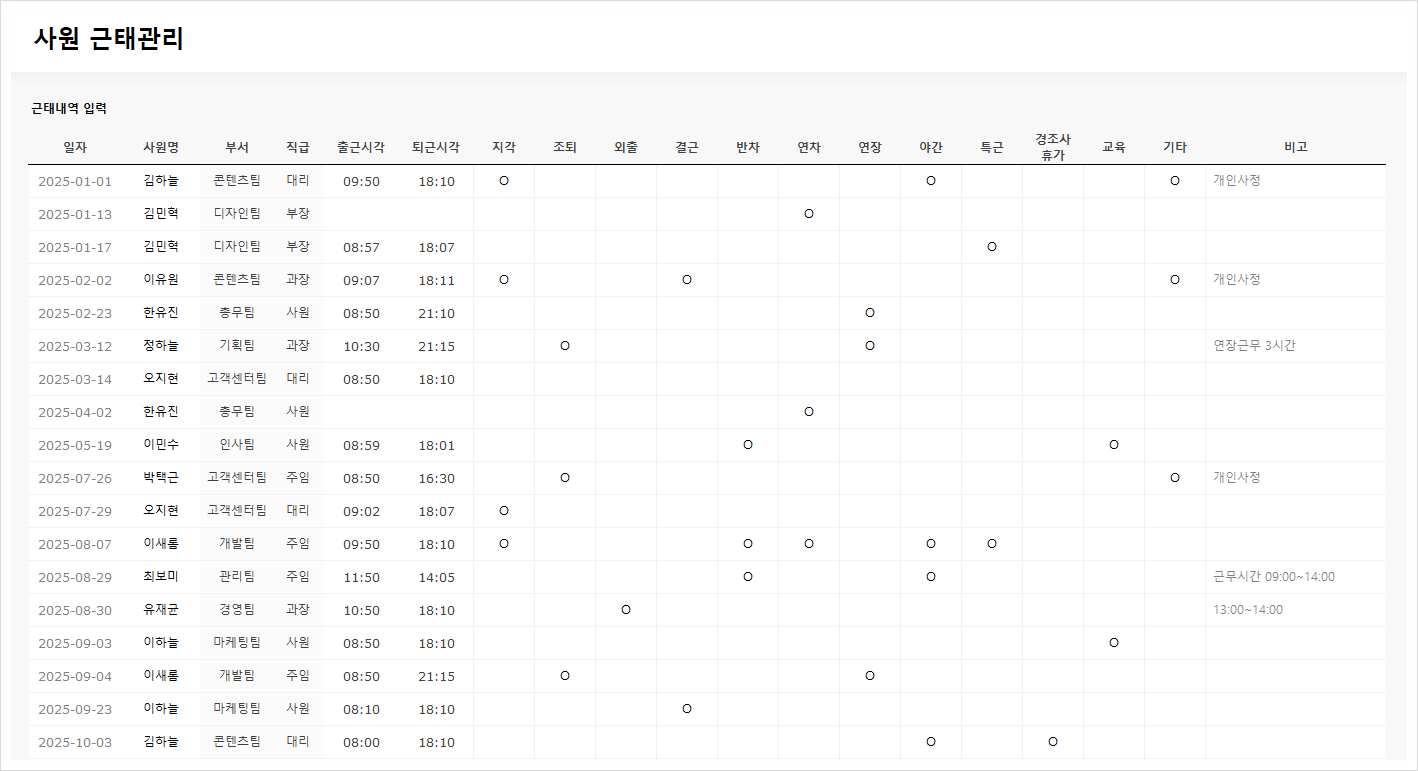Click the clock-out time 16:30
The height and width of the screenshot is (771, 1418).
tap(436, 478)
